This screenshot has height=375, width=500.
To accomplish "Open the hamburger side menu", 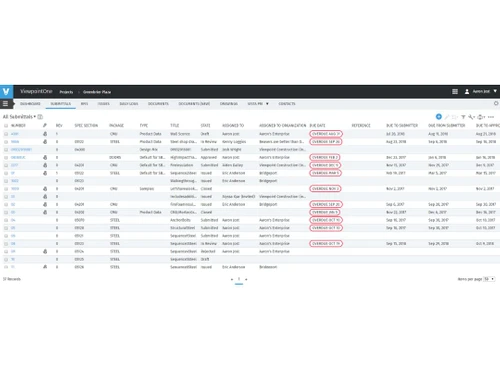I will click(x=5, y=104).
